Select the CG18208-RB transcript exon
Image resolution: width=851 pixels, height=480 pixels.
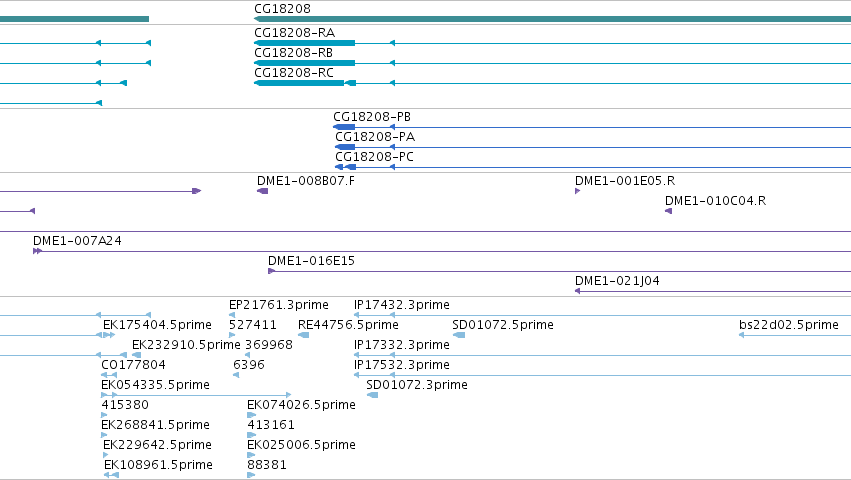[304, 63]
